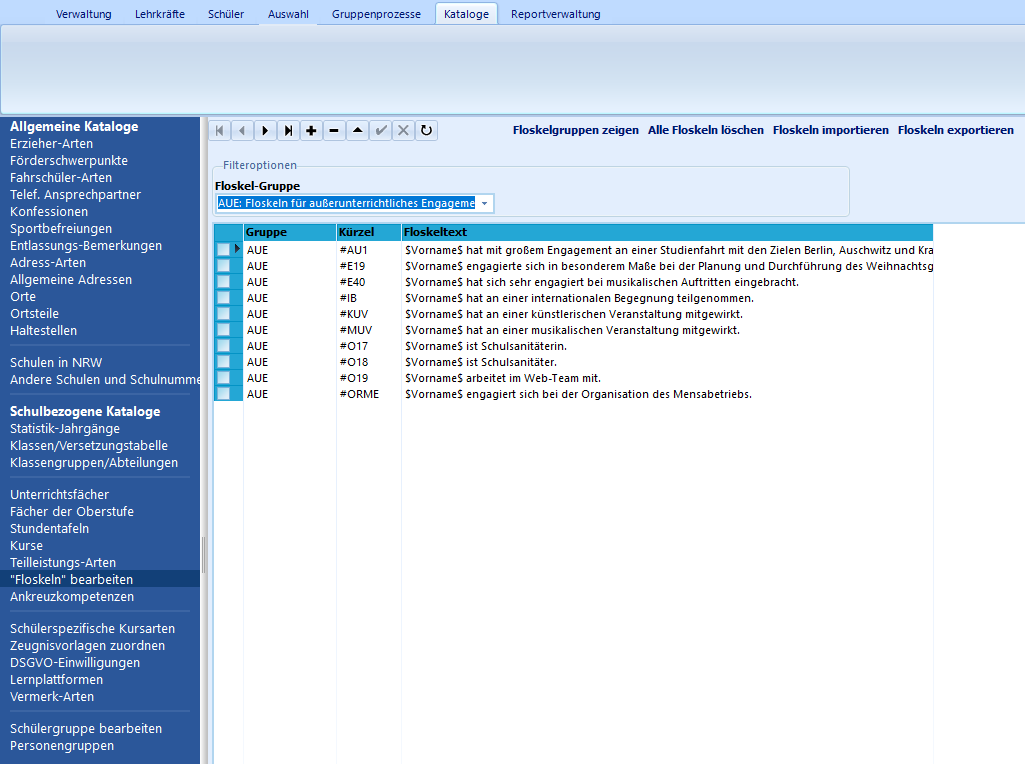1025x764 pixels.
Task: Go to next record arrow icon
Action: click(x=265, y=131)
